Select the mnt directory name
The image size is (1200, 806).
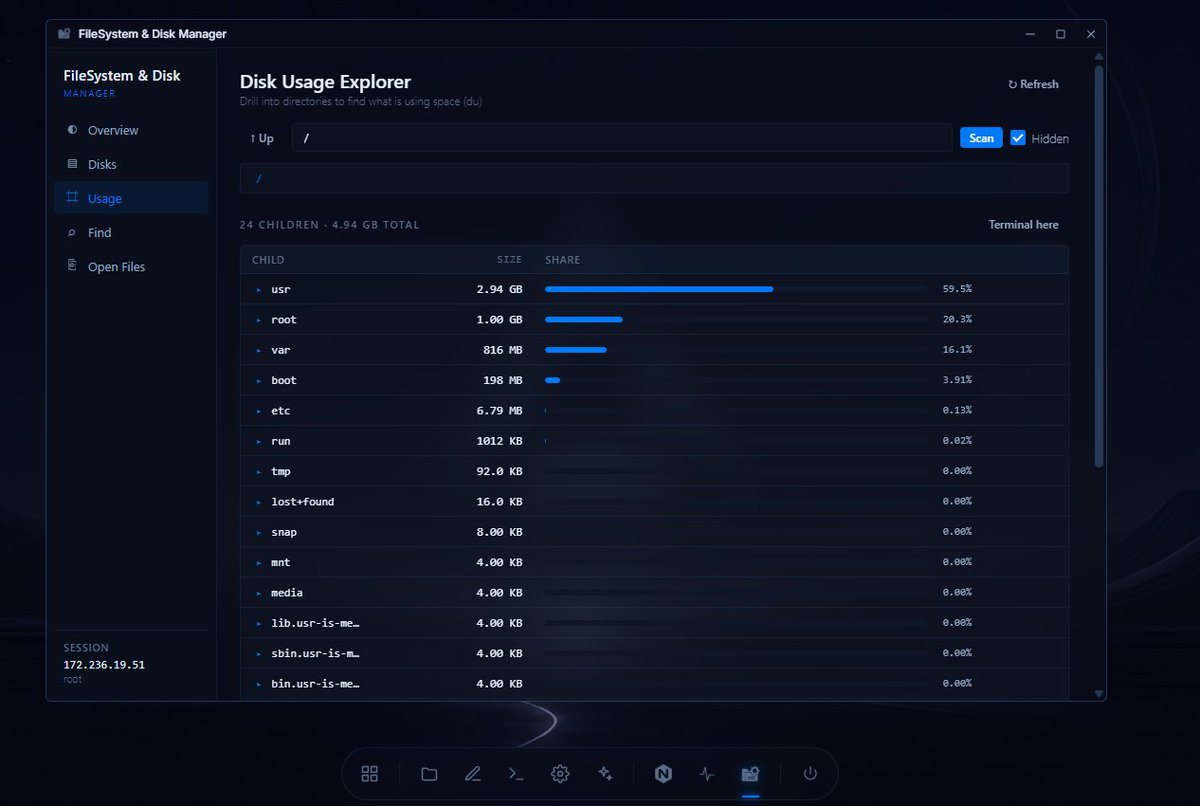click(x=281, y=562)
